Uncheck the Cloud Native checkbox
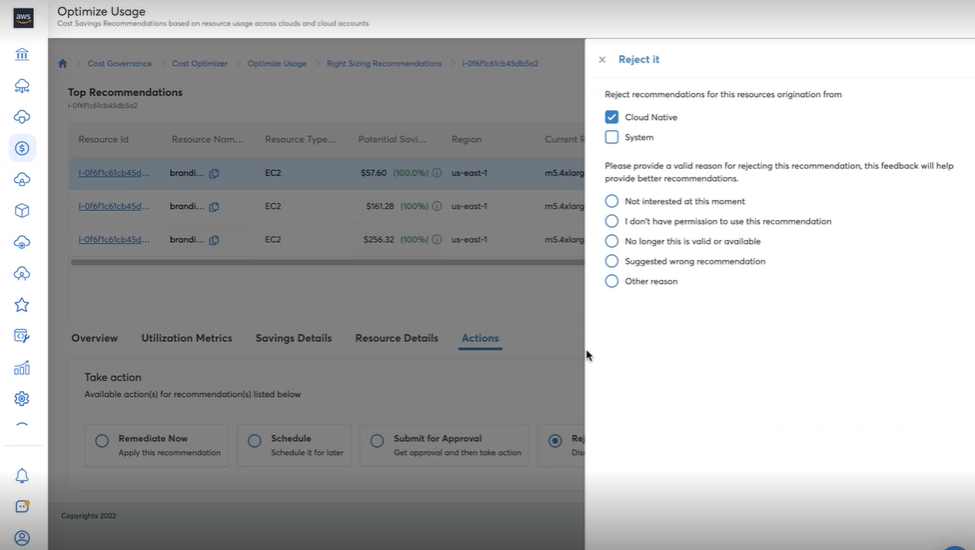This screenshot has width=975, height=550. click(x=612, y=117)
